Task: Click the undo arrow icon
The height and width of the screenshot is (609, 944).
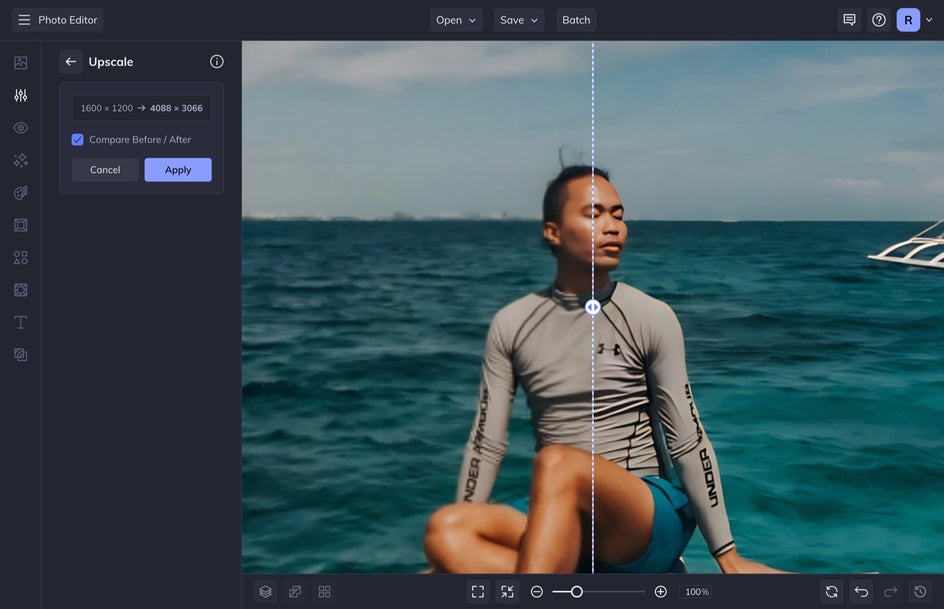Action: 861,592
